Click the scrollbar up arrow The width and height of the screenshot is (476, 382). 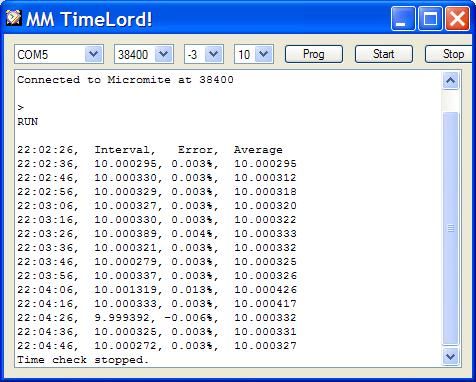451,80
